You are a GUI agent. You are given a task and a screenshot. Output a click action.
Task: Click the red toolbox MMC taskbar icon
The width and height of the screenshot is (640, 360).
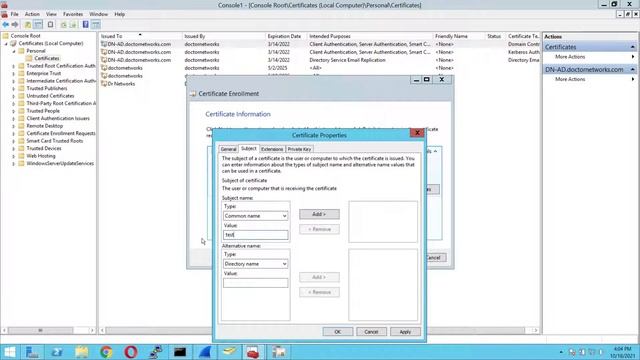253,352
